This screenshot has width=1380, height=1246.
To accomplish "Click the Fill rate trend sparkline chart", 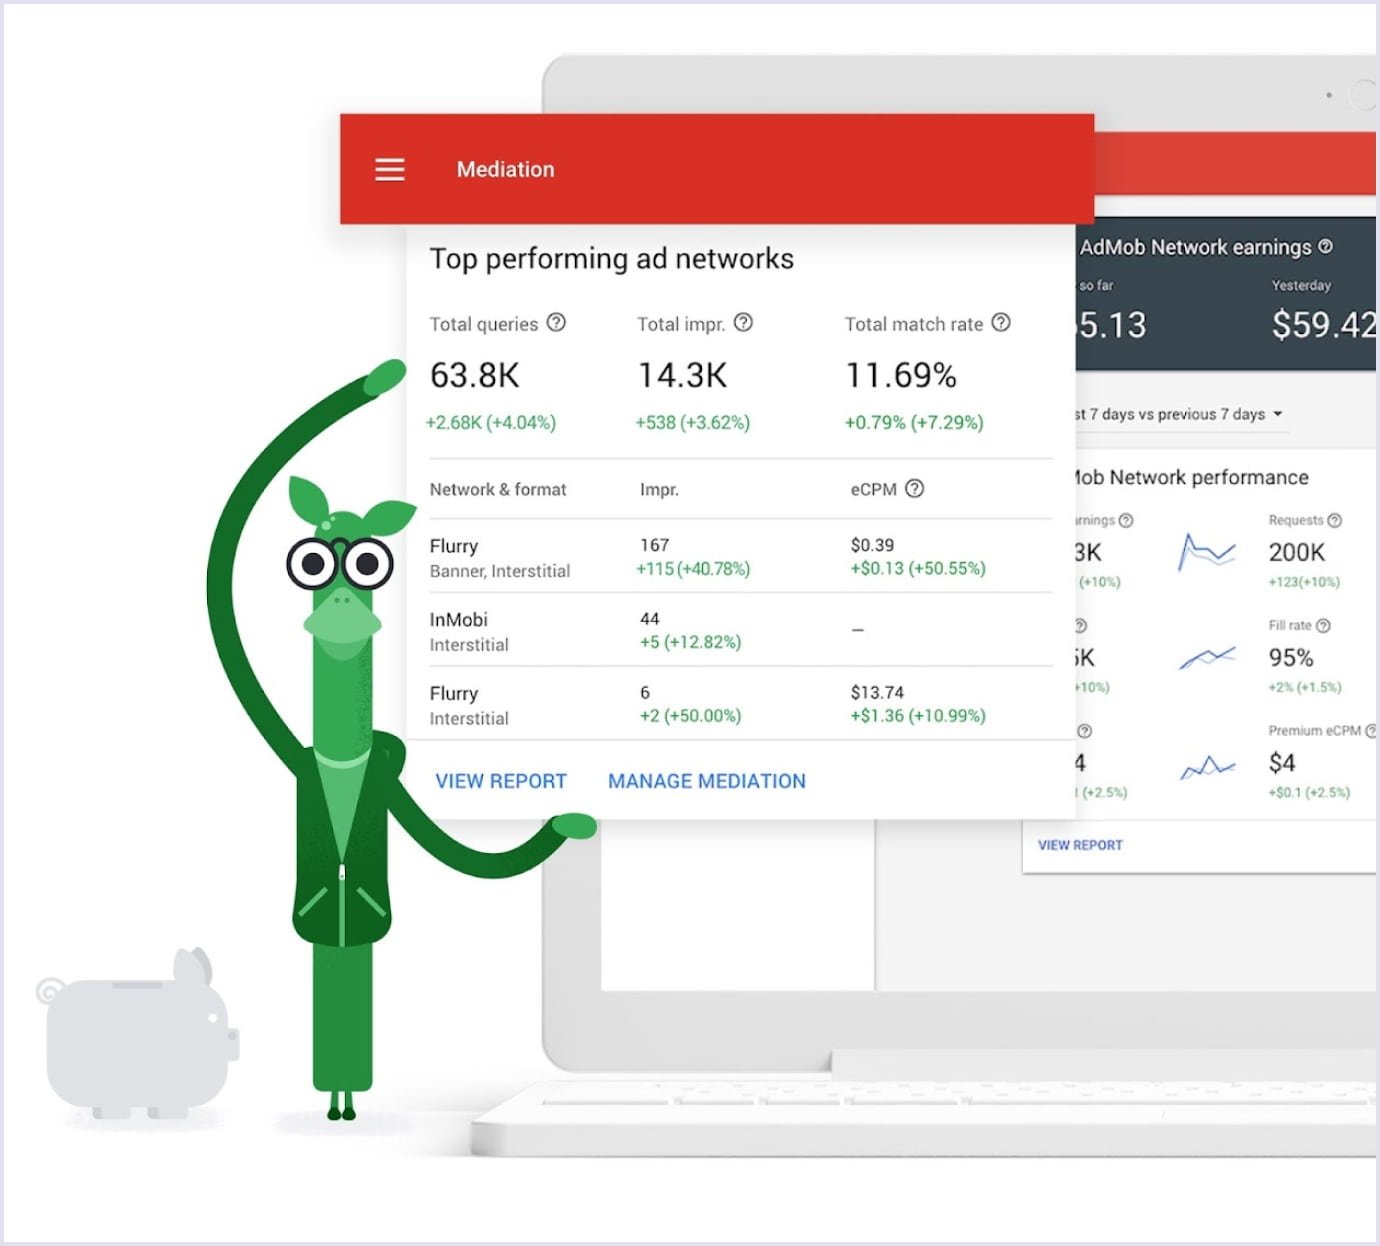I will (x=1207, y=657).
